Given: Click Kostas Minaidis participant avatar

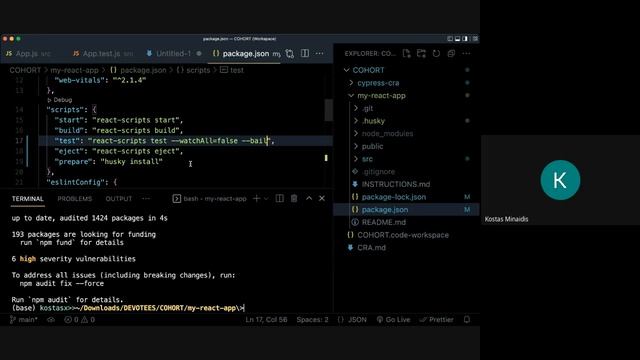Looking at the screenshot, I should coord(560,180).
